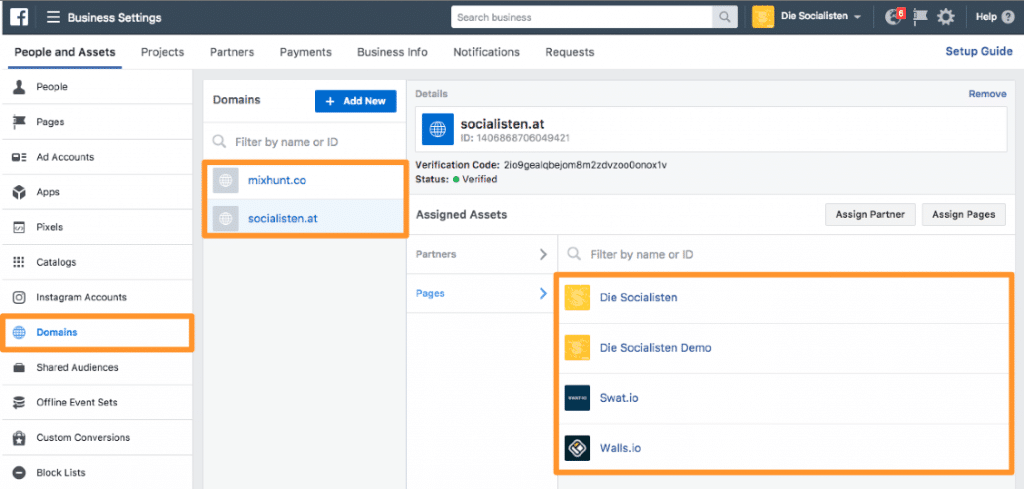The image size is (1024, 489).
Task: Click the Catalogs grid sidebar icon
Action: [19, 262]
